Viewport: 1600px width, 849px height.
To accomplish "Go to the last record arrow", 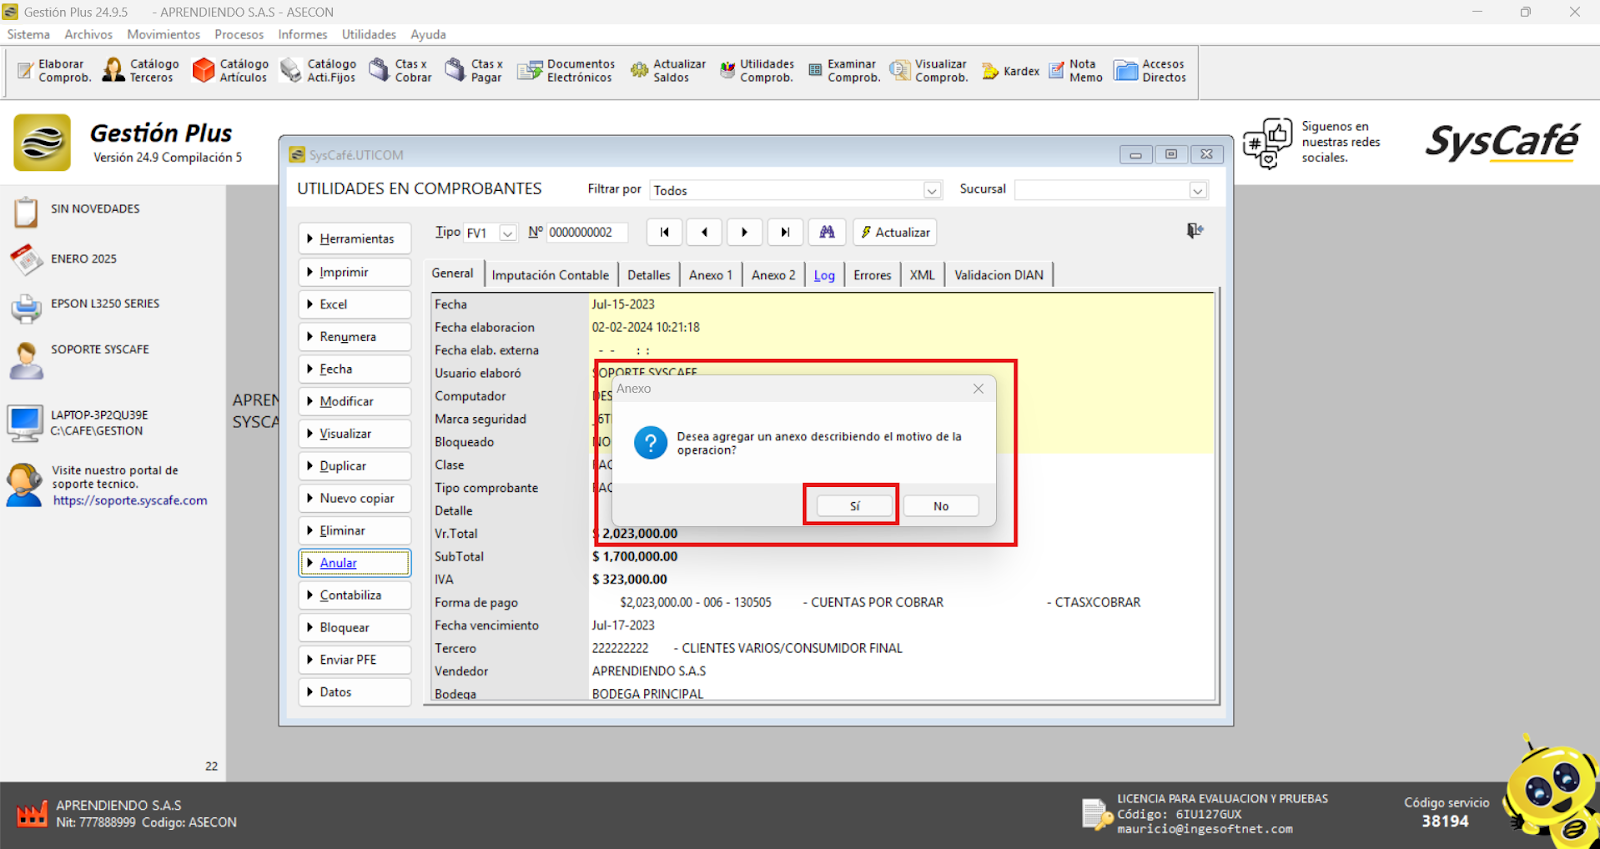I will 785,232.
